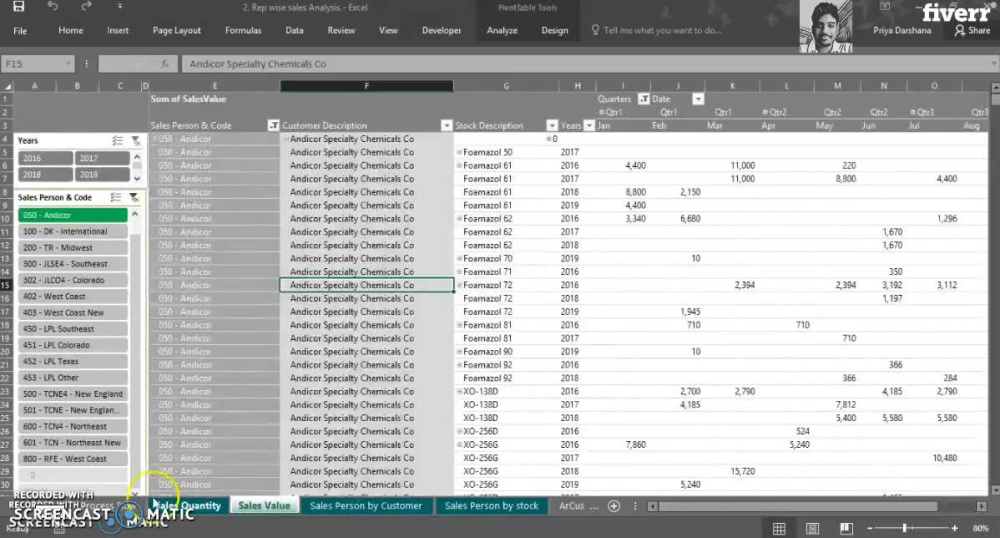The image size is (1000, 538).
Task: Open Customer Description filter dropdown
Action: point(446,126)
